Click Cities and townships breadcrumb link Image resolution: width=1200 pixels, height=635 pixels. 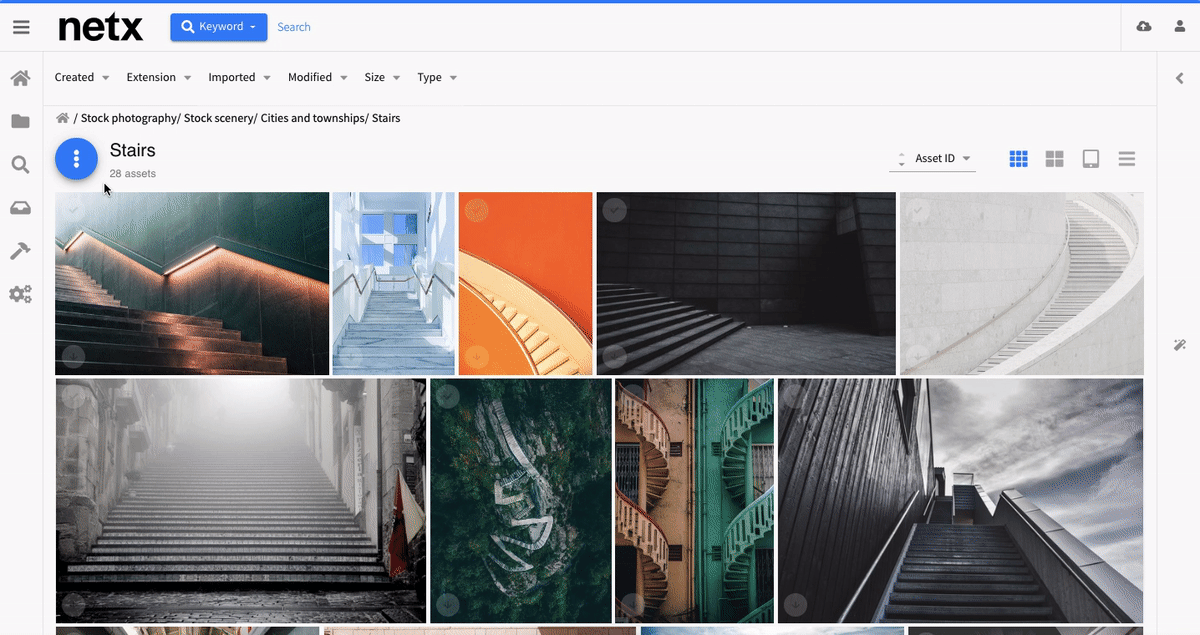click(x=313, y=118)
